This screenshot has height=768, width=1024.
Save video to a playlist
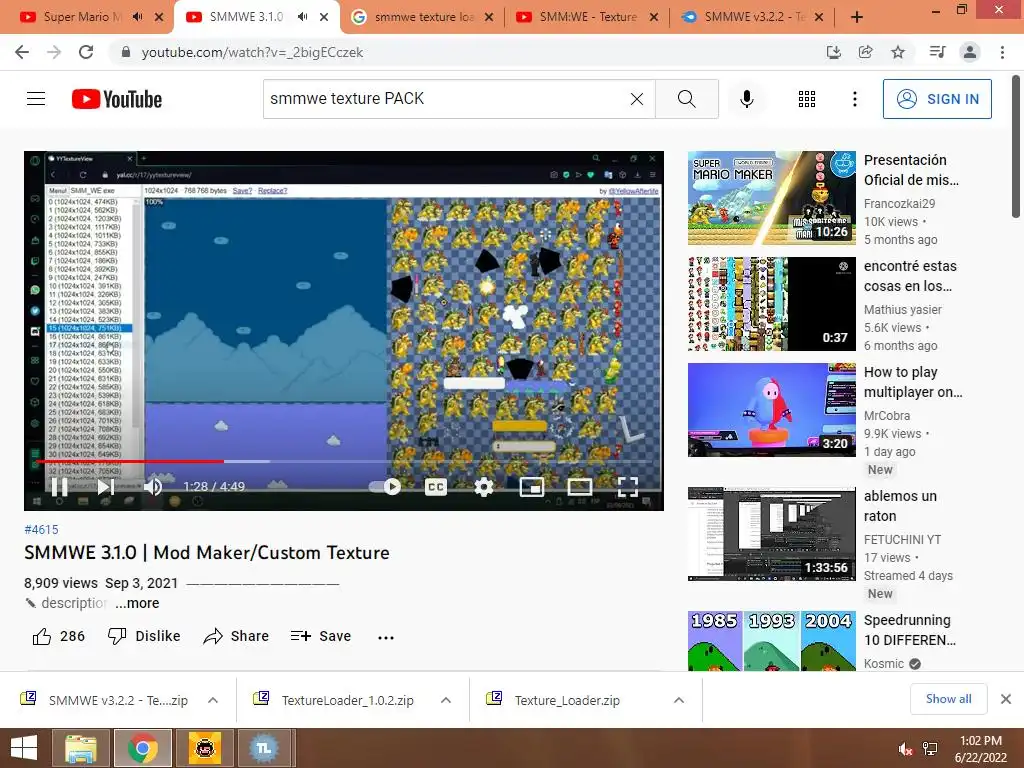coord(321,636)
